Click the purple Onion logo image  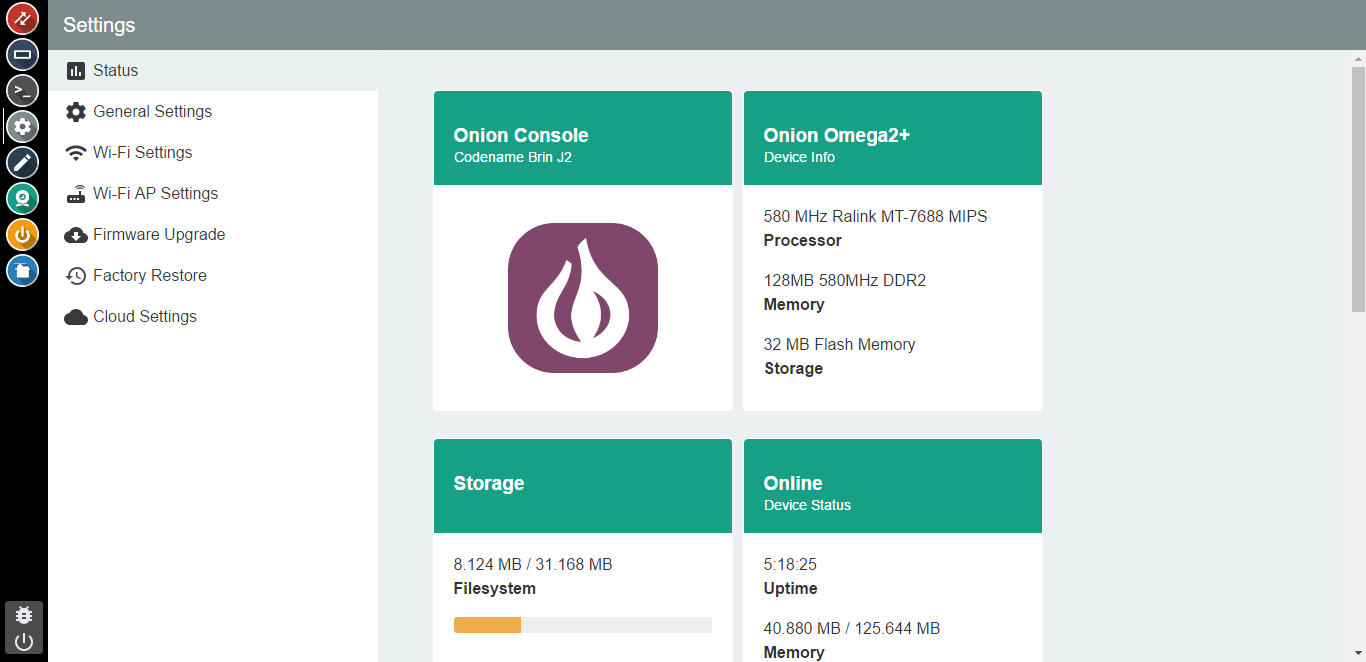tap(583, 298)
